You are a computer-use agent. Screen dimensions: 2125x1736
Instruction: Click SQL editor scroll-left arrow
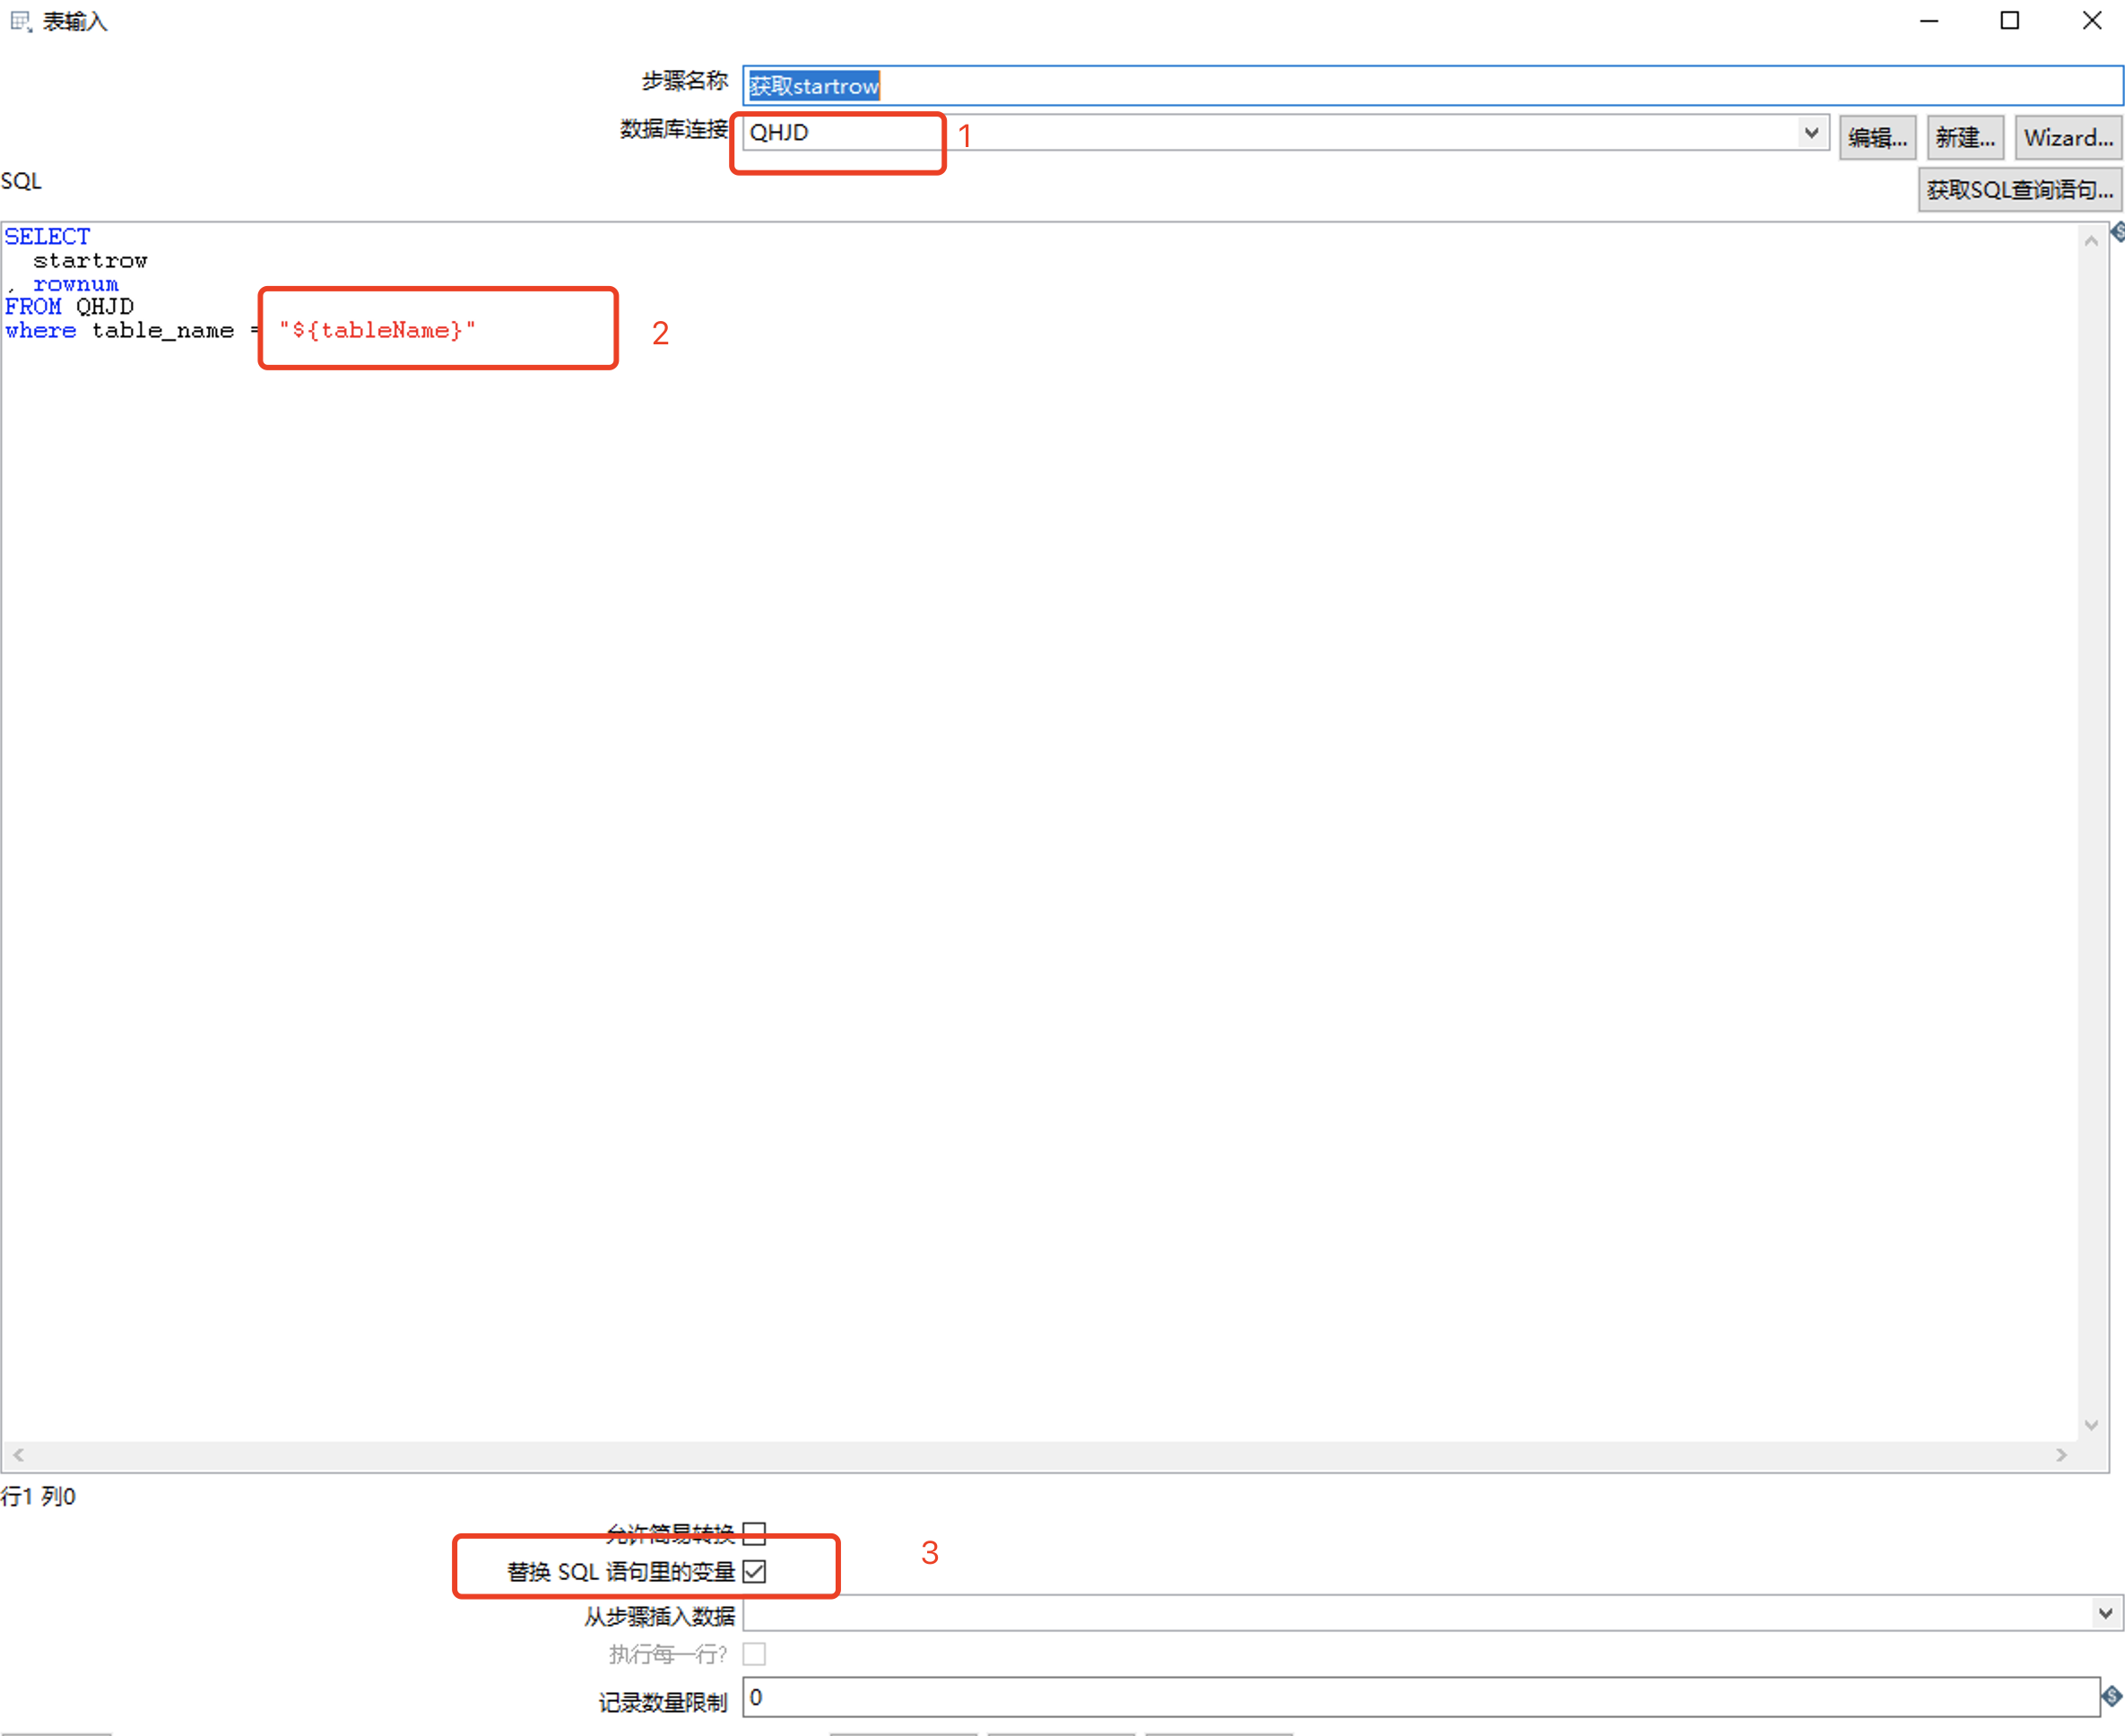[x=18, y=1454]
